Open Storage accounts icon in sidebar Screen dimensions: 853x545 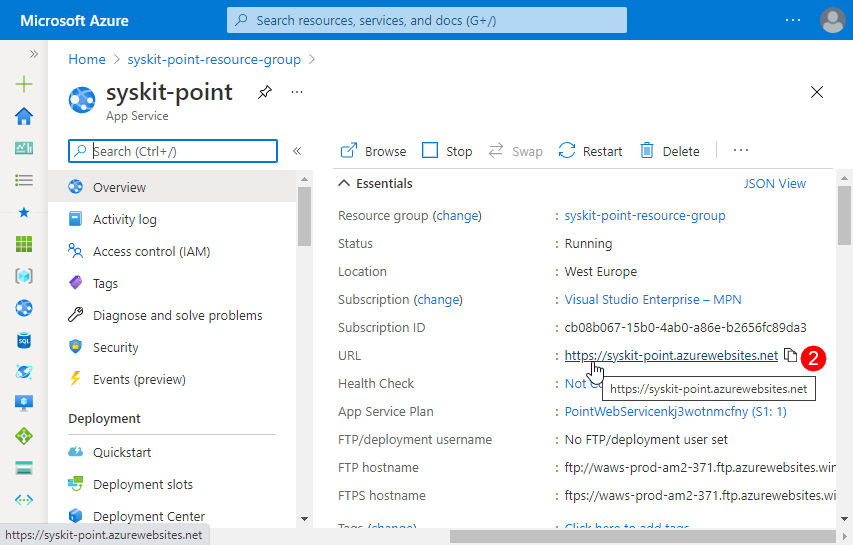[24, 468]
